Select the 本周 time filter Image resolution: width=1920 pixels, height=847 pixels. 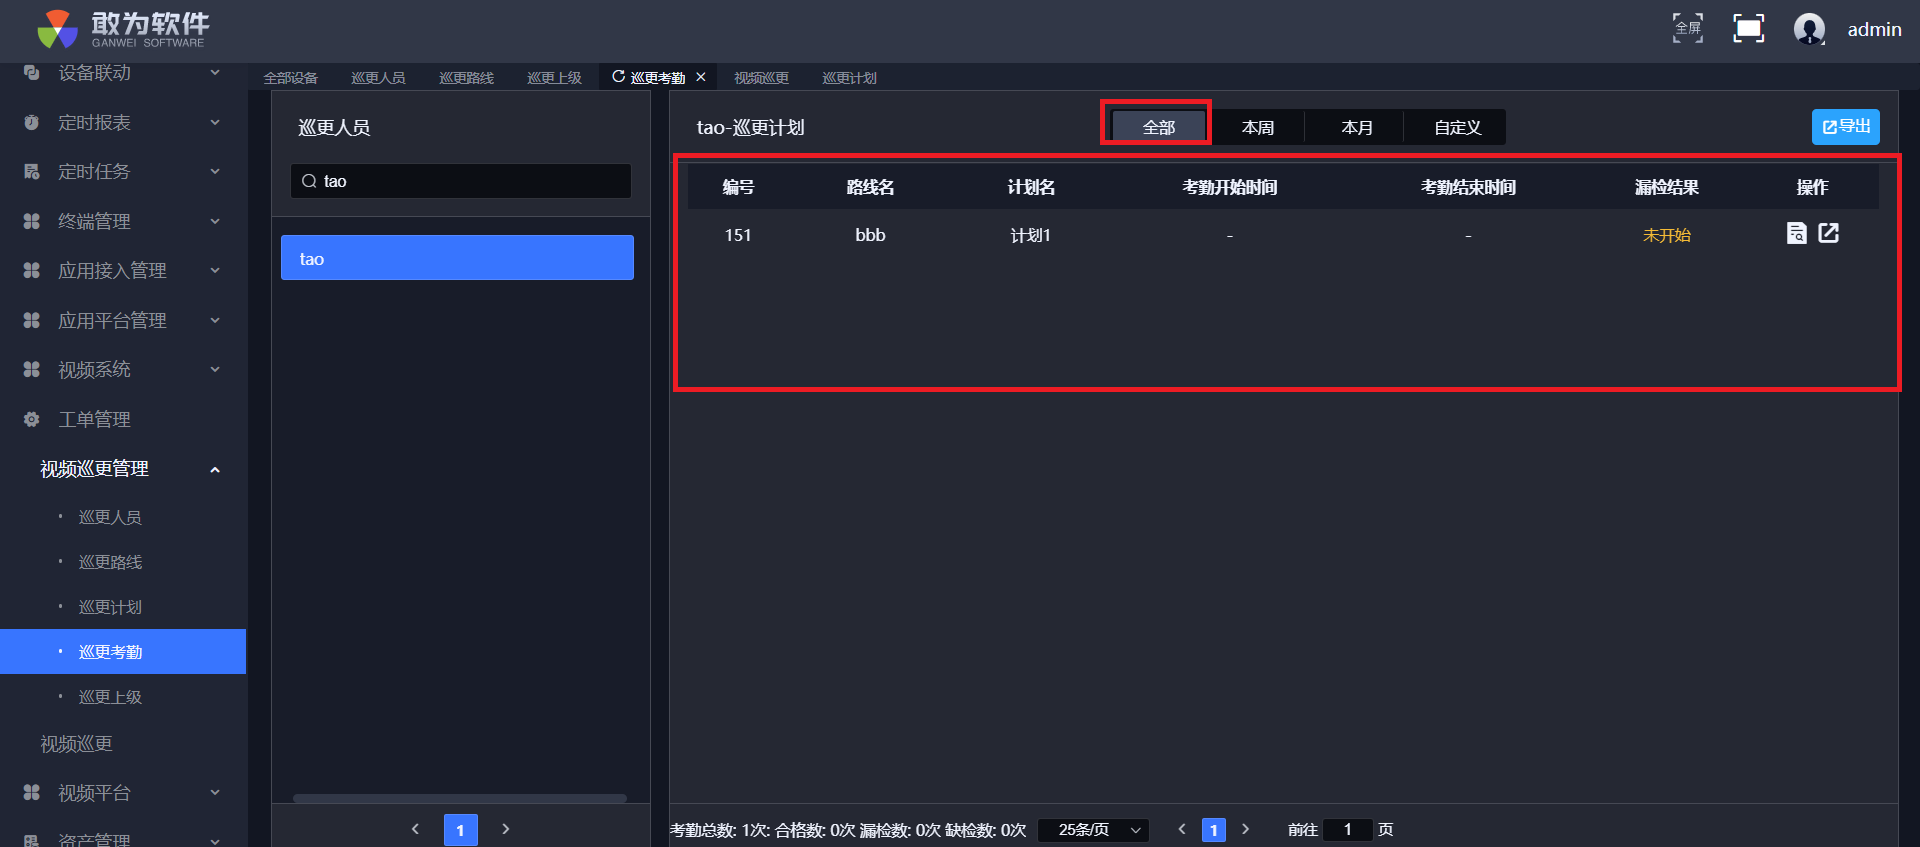tap(1258, 127)
